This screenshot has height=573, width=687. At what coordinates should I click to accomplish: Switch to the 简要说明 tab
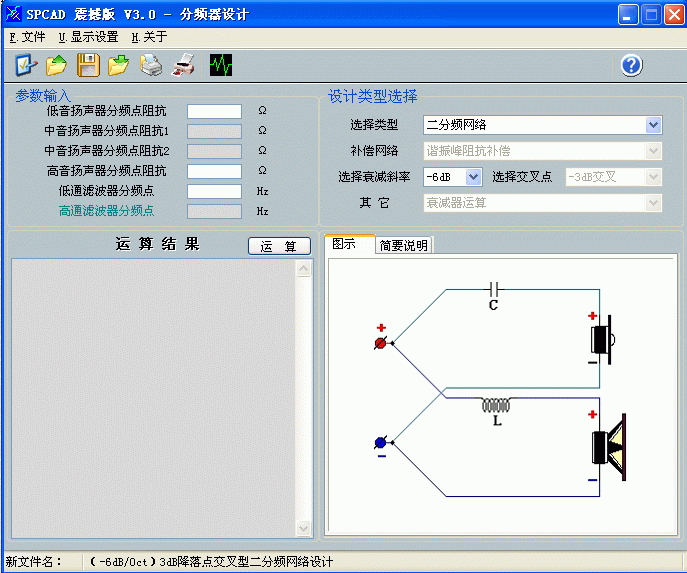pos(404,245)
